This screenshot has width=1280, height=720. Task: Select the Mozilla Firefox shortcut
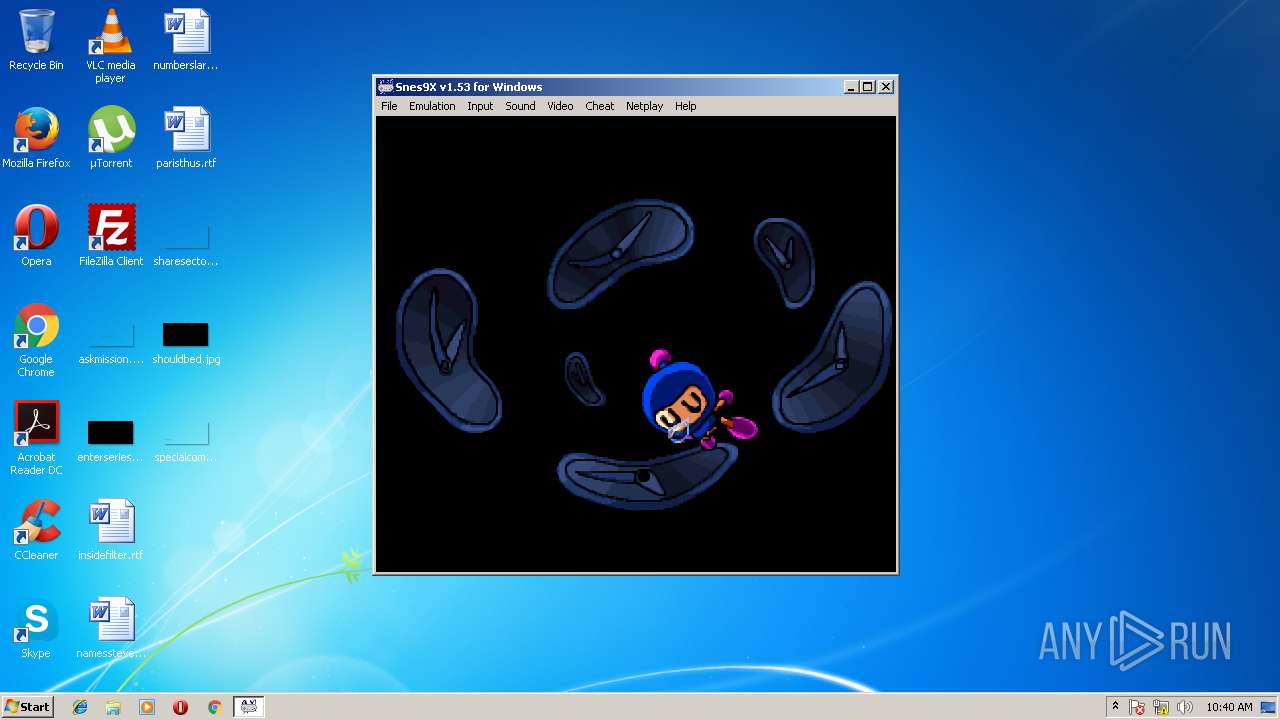coord(36,138)
